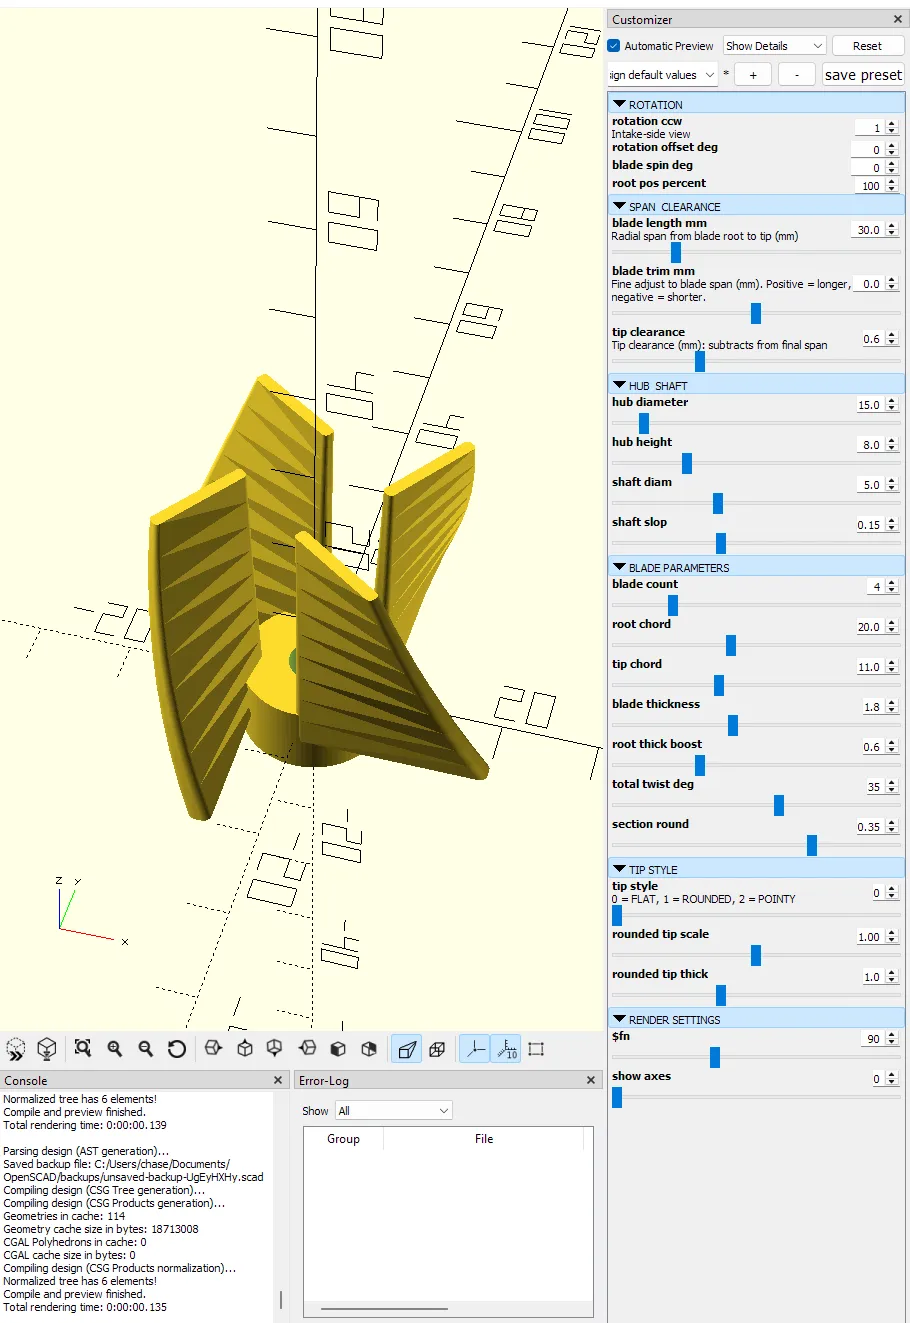Select the Perspective projection icon
The height and width of the screenshot is (1323, 910).
click(406, 1049)
